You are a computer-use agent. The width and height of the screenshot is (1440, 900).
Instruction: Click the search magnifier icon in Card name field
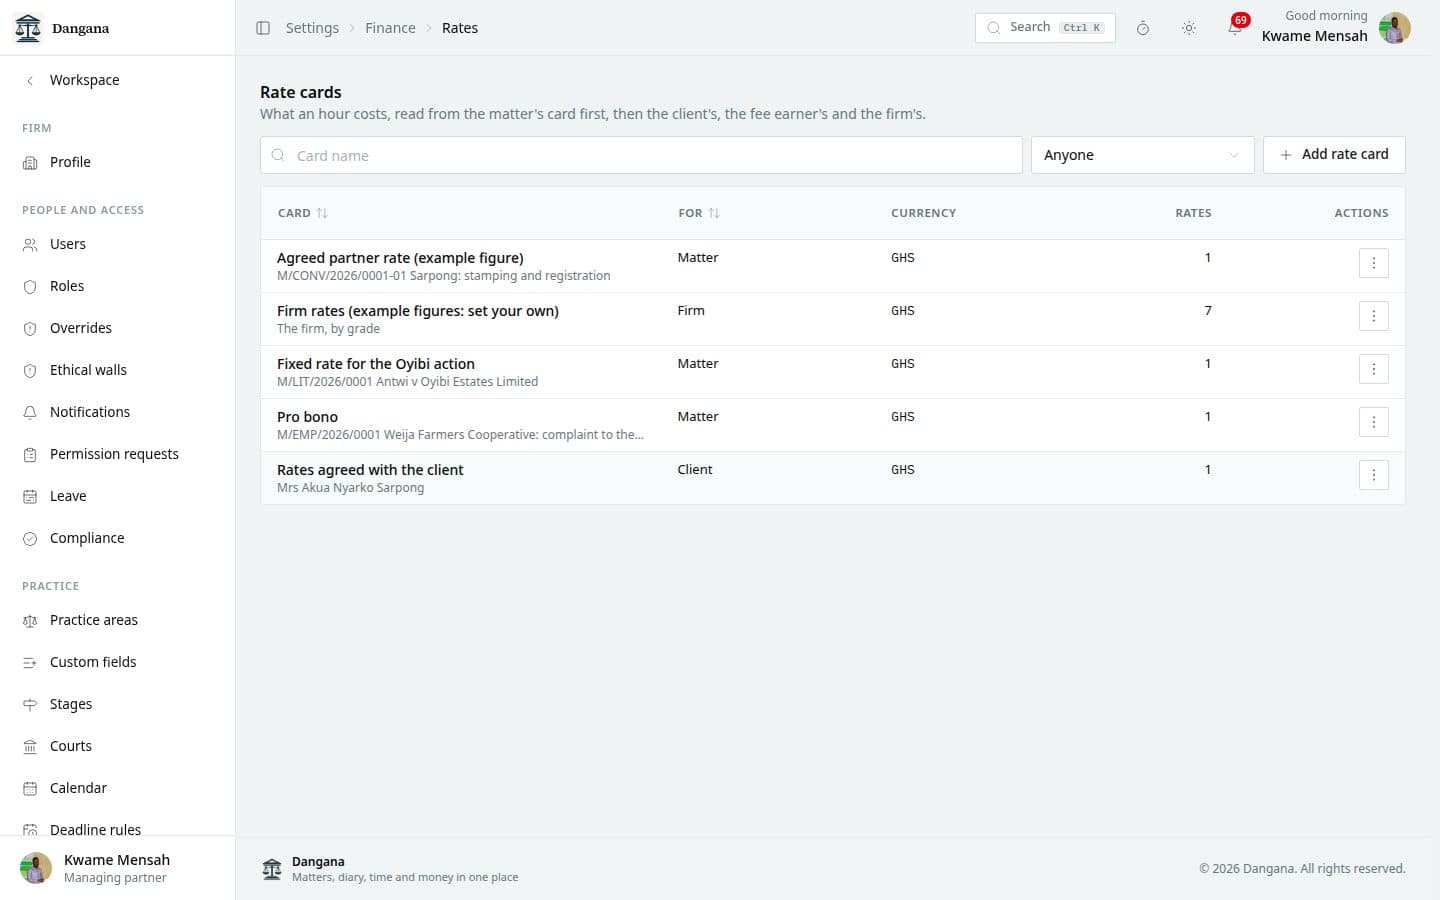coord(278,155)
